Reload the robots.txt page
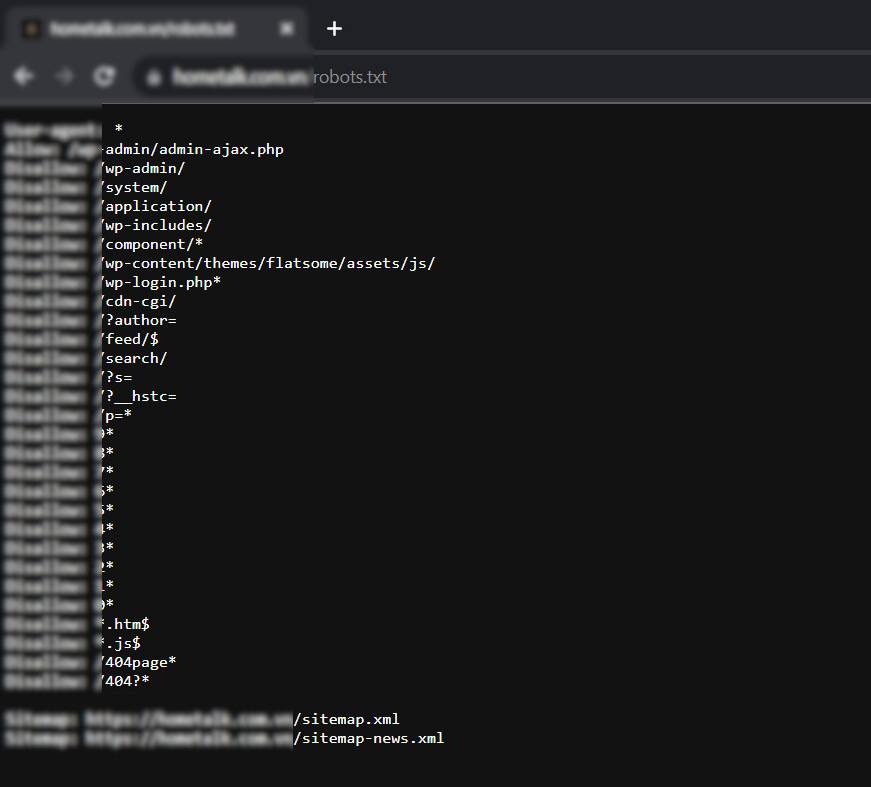This screenshot has width=871, height=787. 104,76
